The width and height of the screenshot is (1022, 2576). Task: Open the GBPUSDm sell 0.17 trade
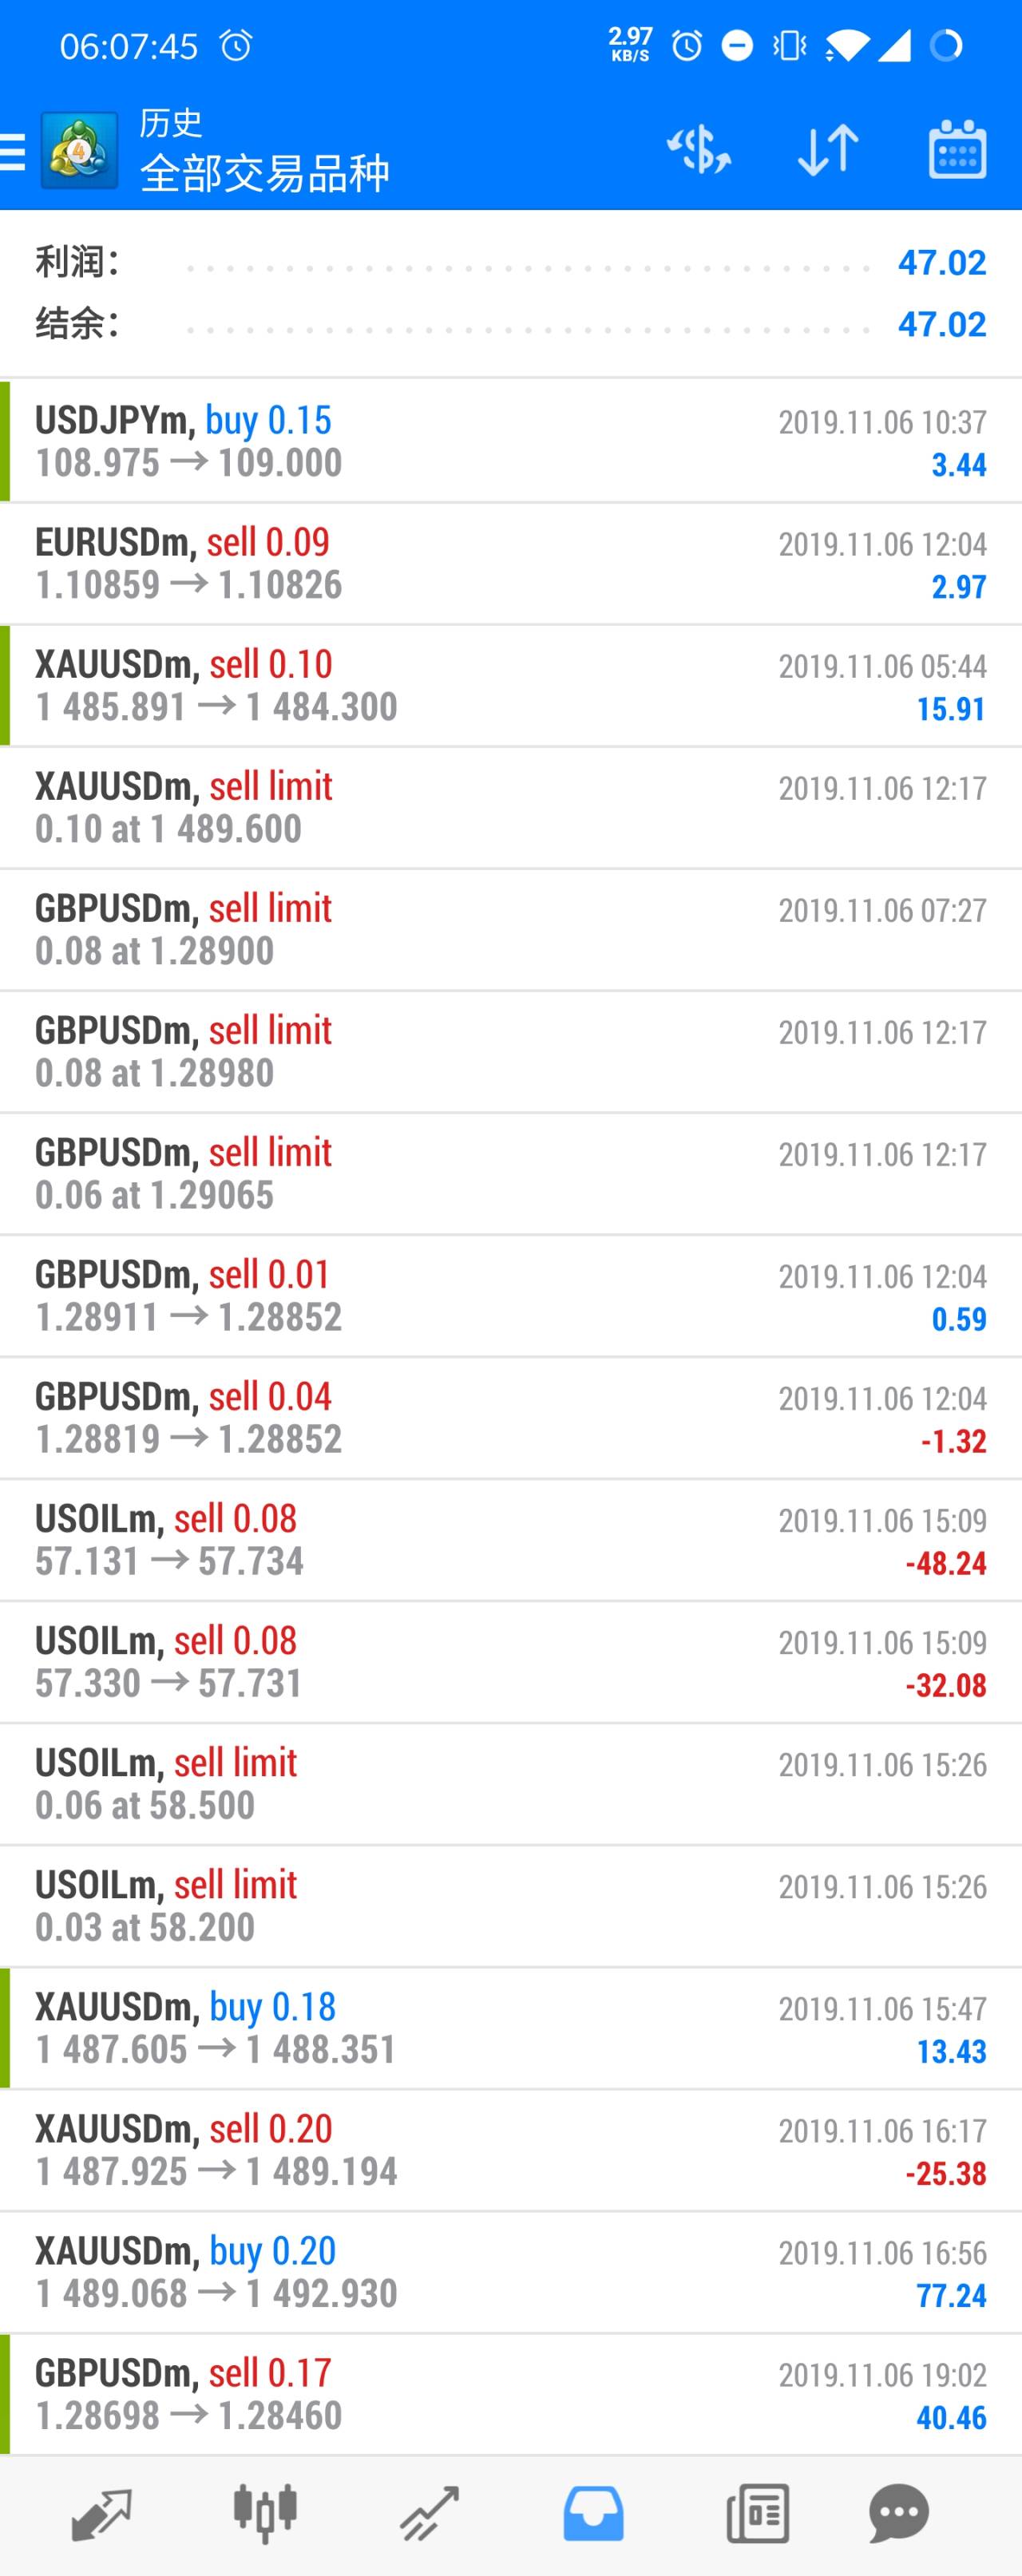point(511,2394)
